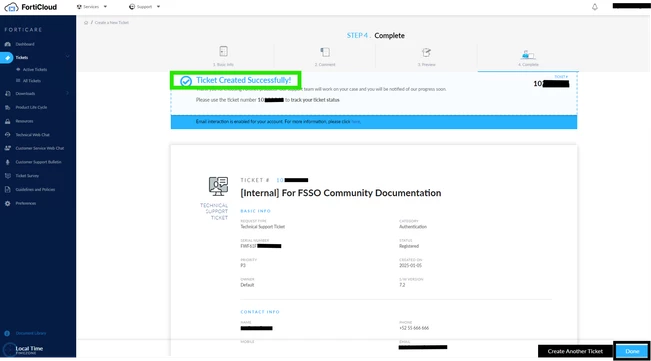
Task: Open the notifications bell
Action: 595,7
